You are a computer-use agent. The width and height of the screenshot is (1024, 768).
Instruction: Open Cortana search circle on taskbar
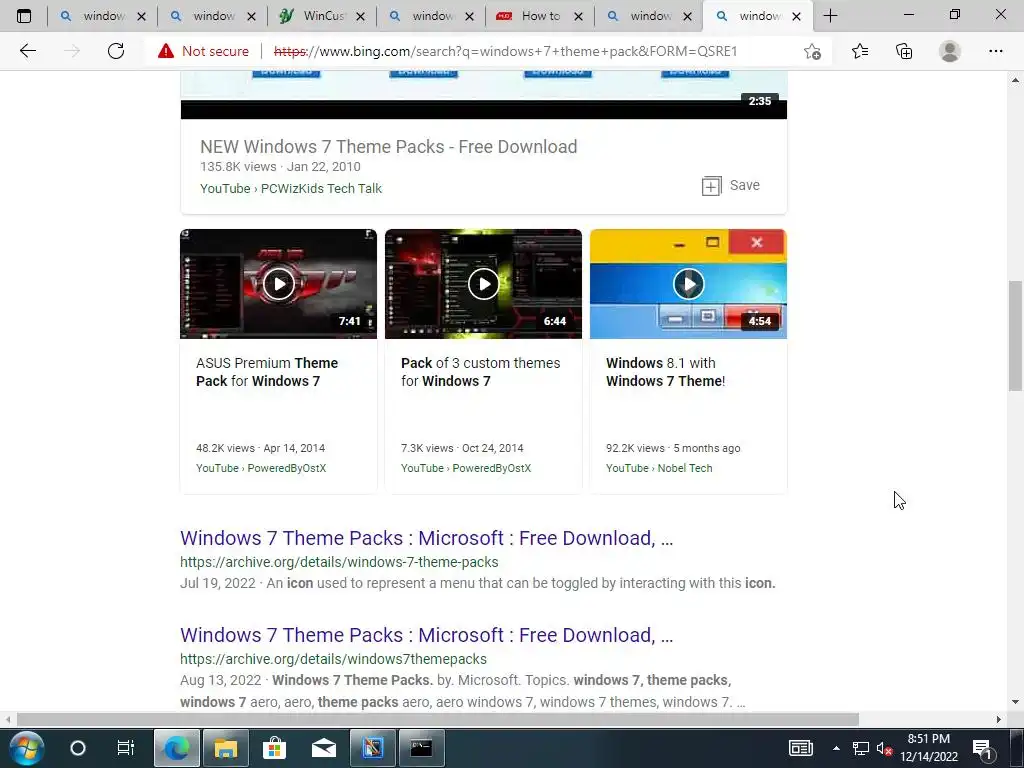pos(78,748)
